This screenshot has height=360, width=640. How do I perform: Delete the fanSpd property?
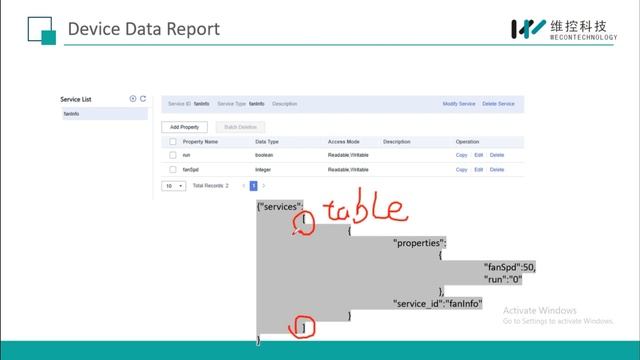(497, 169)
